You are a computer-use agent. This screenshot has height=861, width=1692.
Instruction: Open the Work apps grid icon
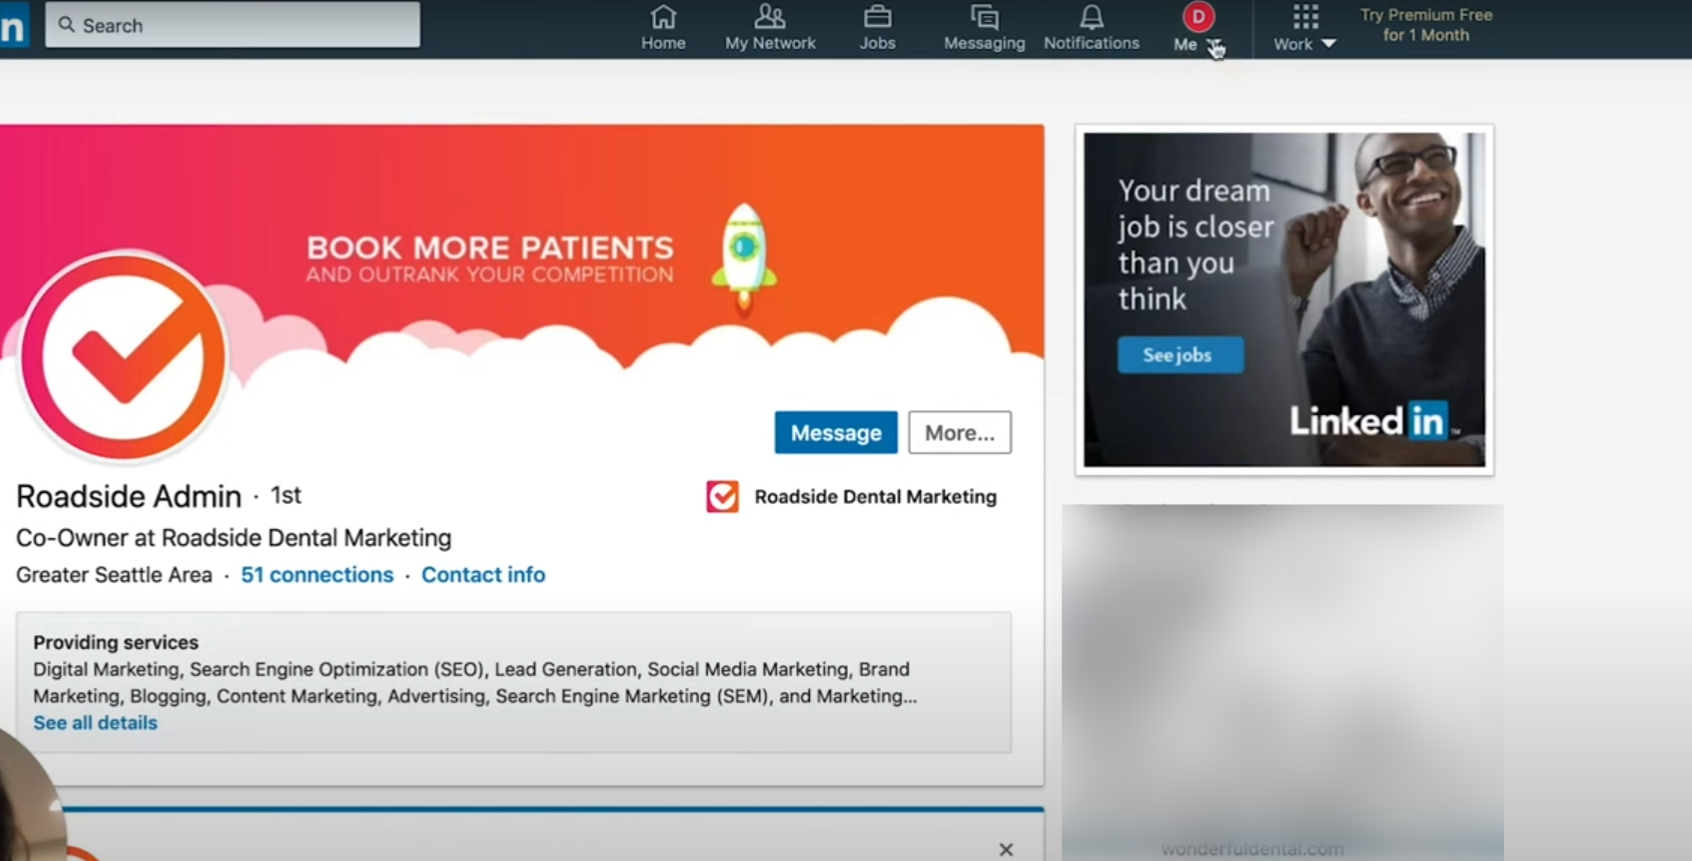click(x=1305, y=17)
